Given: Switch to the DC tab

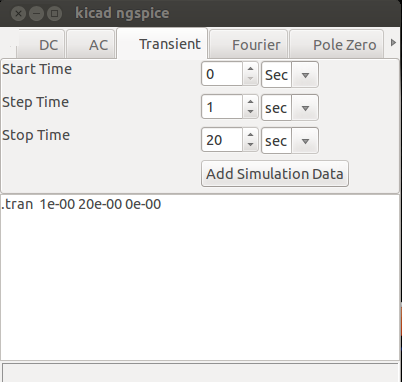Looking at the screenshot, I should click(x=40, y=45).
